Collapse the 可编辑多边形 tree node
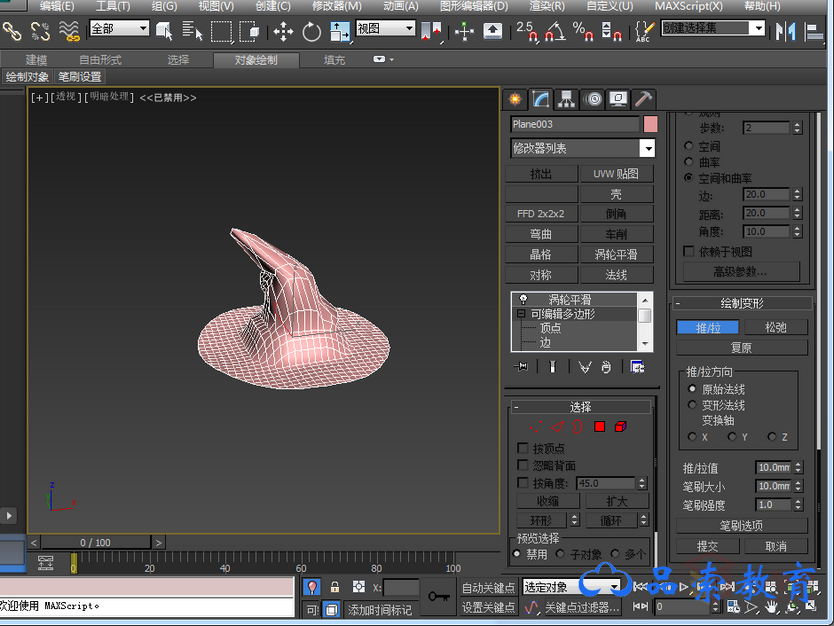Screen dimensions: 834x626 521,314
